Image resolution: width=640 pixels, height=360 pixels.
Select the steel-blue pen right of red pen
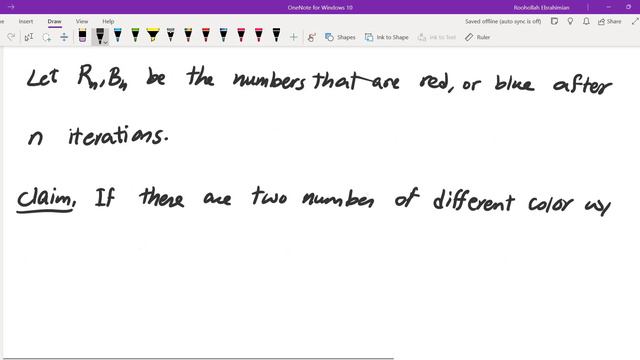(223, 36)
